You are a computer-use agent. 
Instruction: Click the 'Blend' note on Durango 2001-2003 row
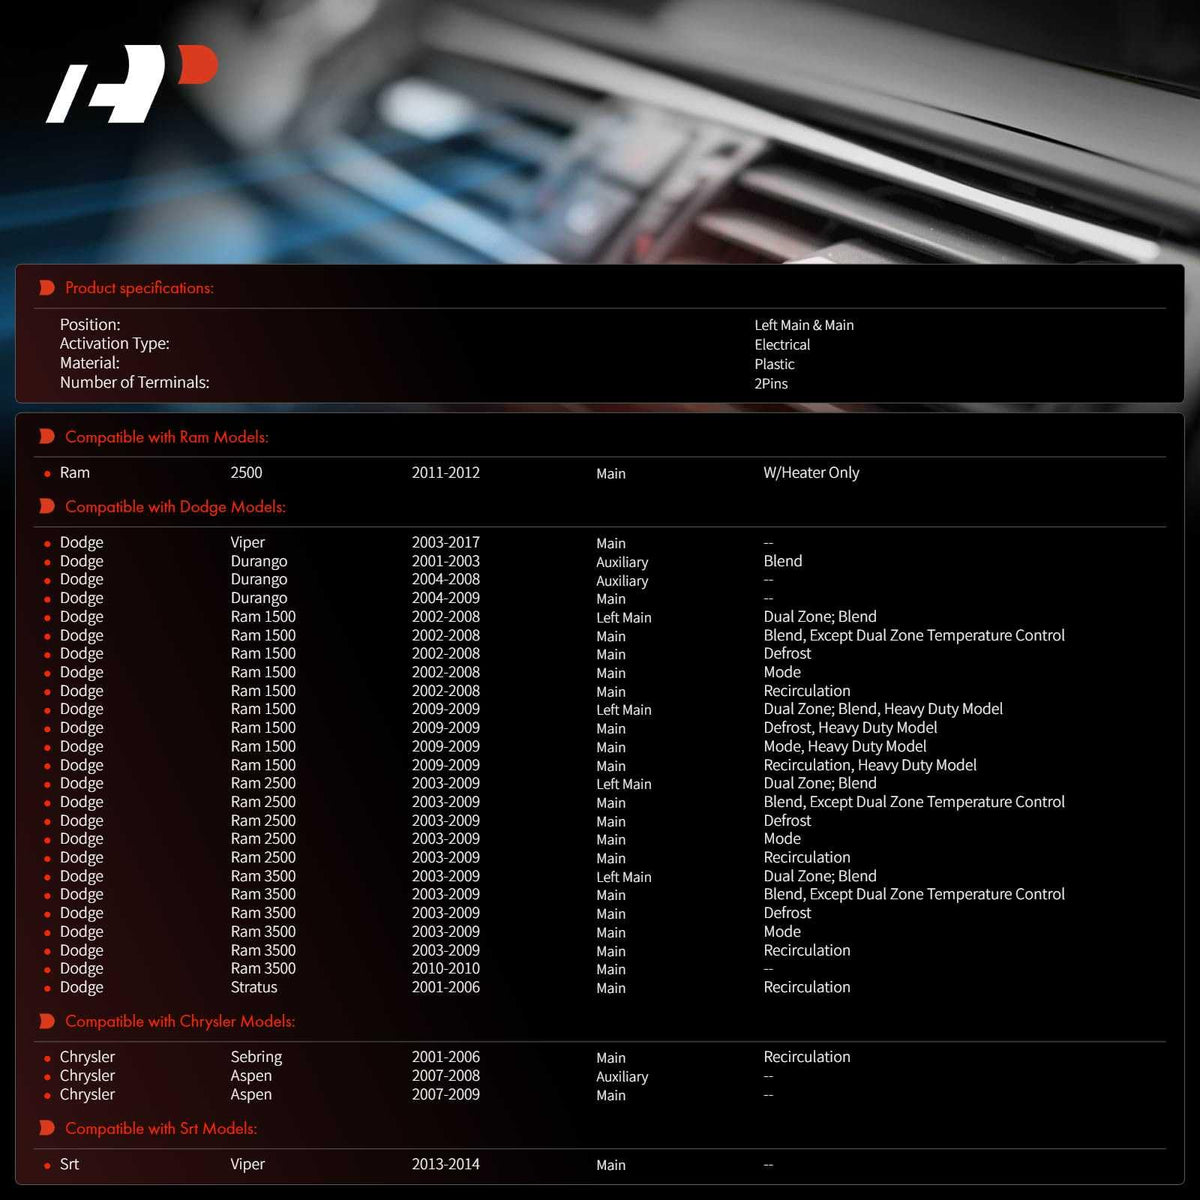tap(783, 561)
